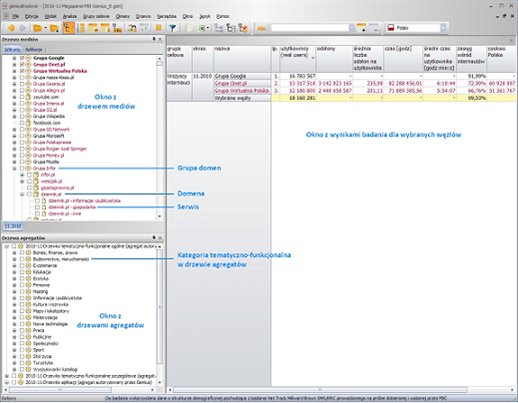518x403 pixels.
Task: Click the czas (godz) column header
Action: [x=403, y=58]
